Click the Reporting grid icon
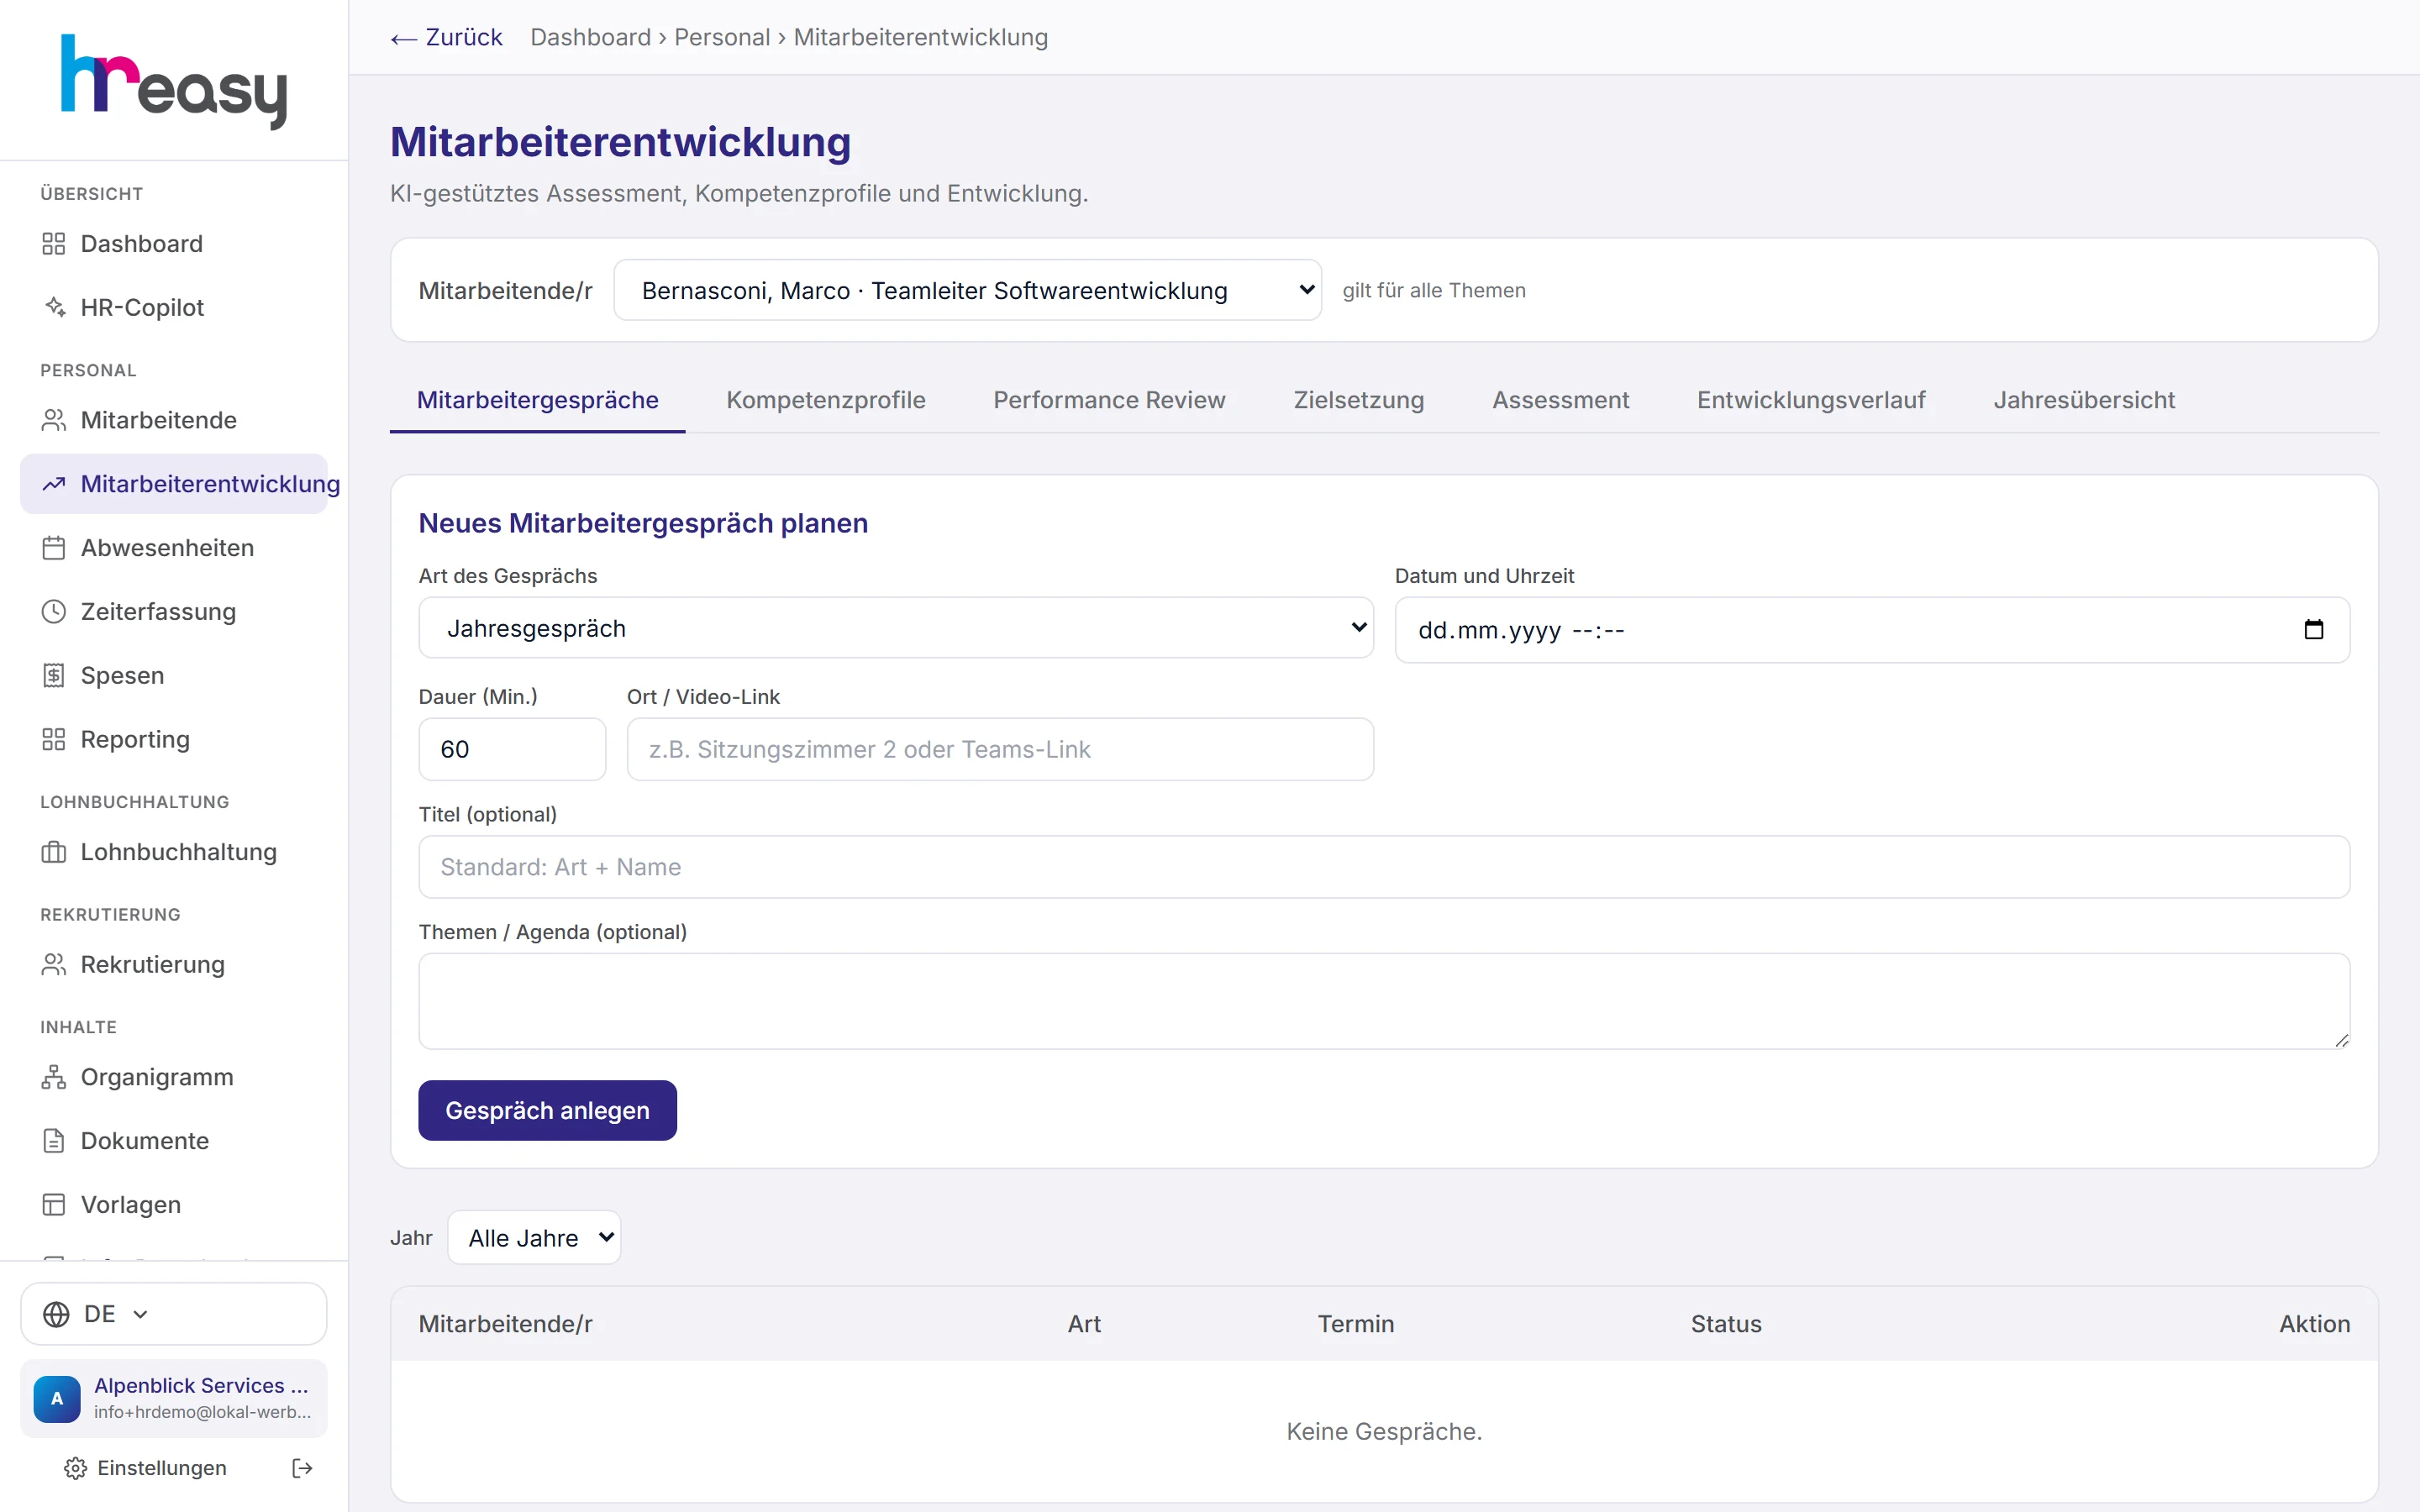The height and width of the screenshot is (1512, 2420). (54, 739)
